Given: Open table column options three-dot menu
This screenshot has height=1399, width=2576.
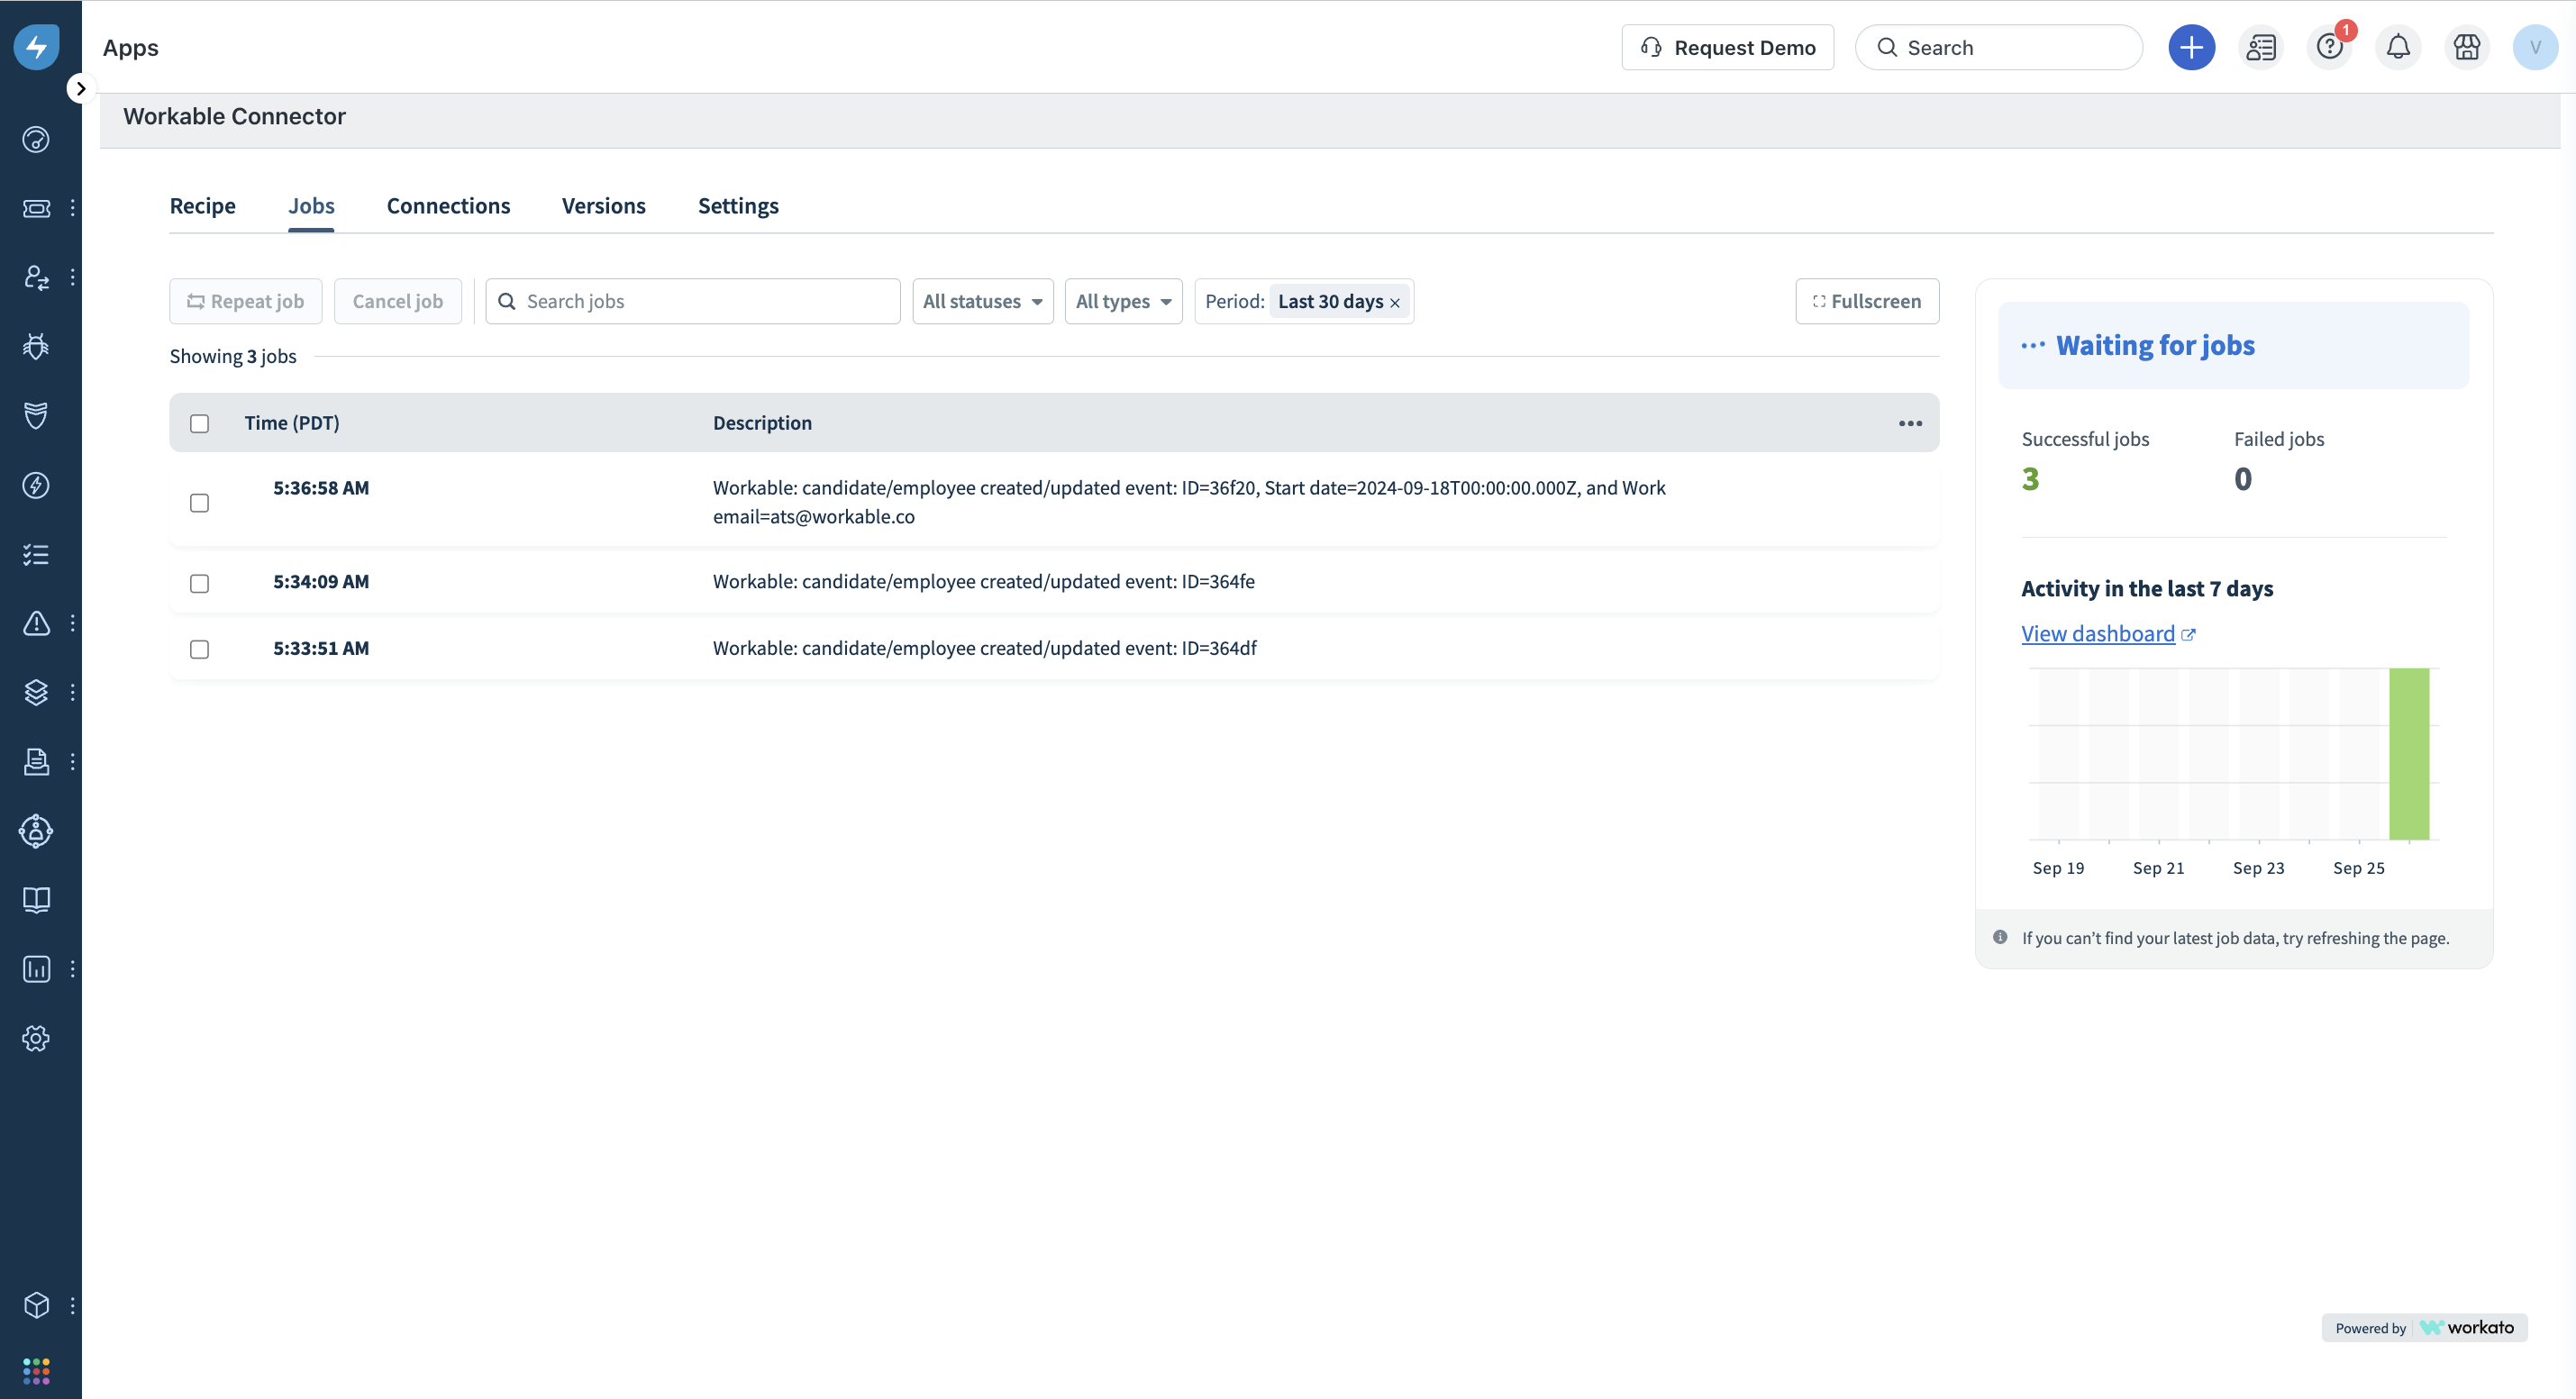Looking at the screenshot, I should click(1910, 423).
